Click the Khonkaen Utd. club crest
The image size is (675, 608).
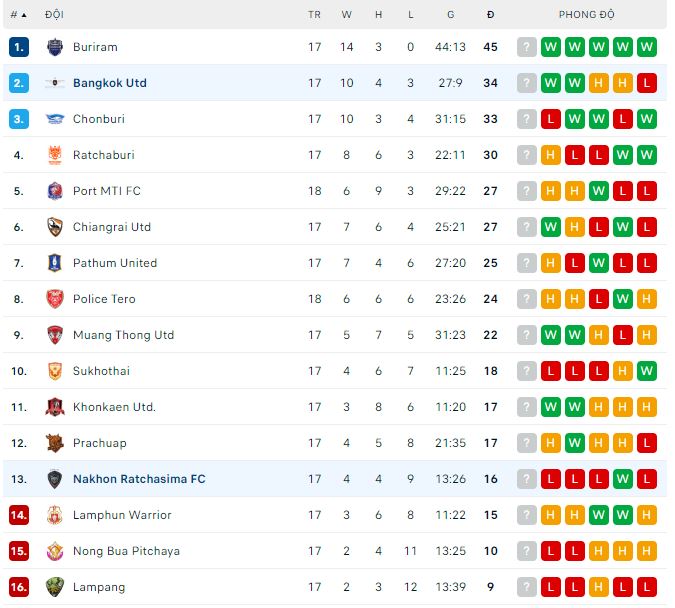(55, 407)
